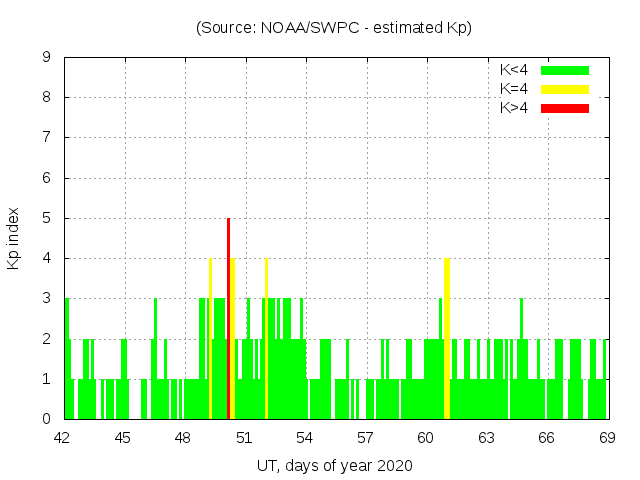This screenshot has height=480, width=640.
Task: Click the y-axis tick label 0
Action: [x=46, y=419]
